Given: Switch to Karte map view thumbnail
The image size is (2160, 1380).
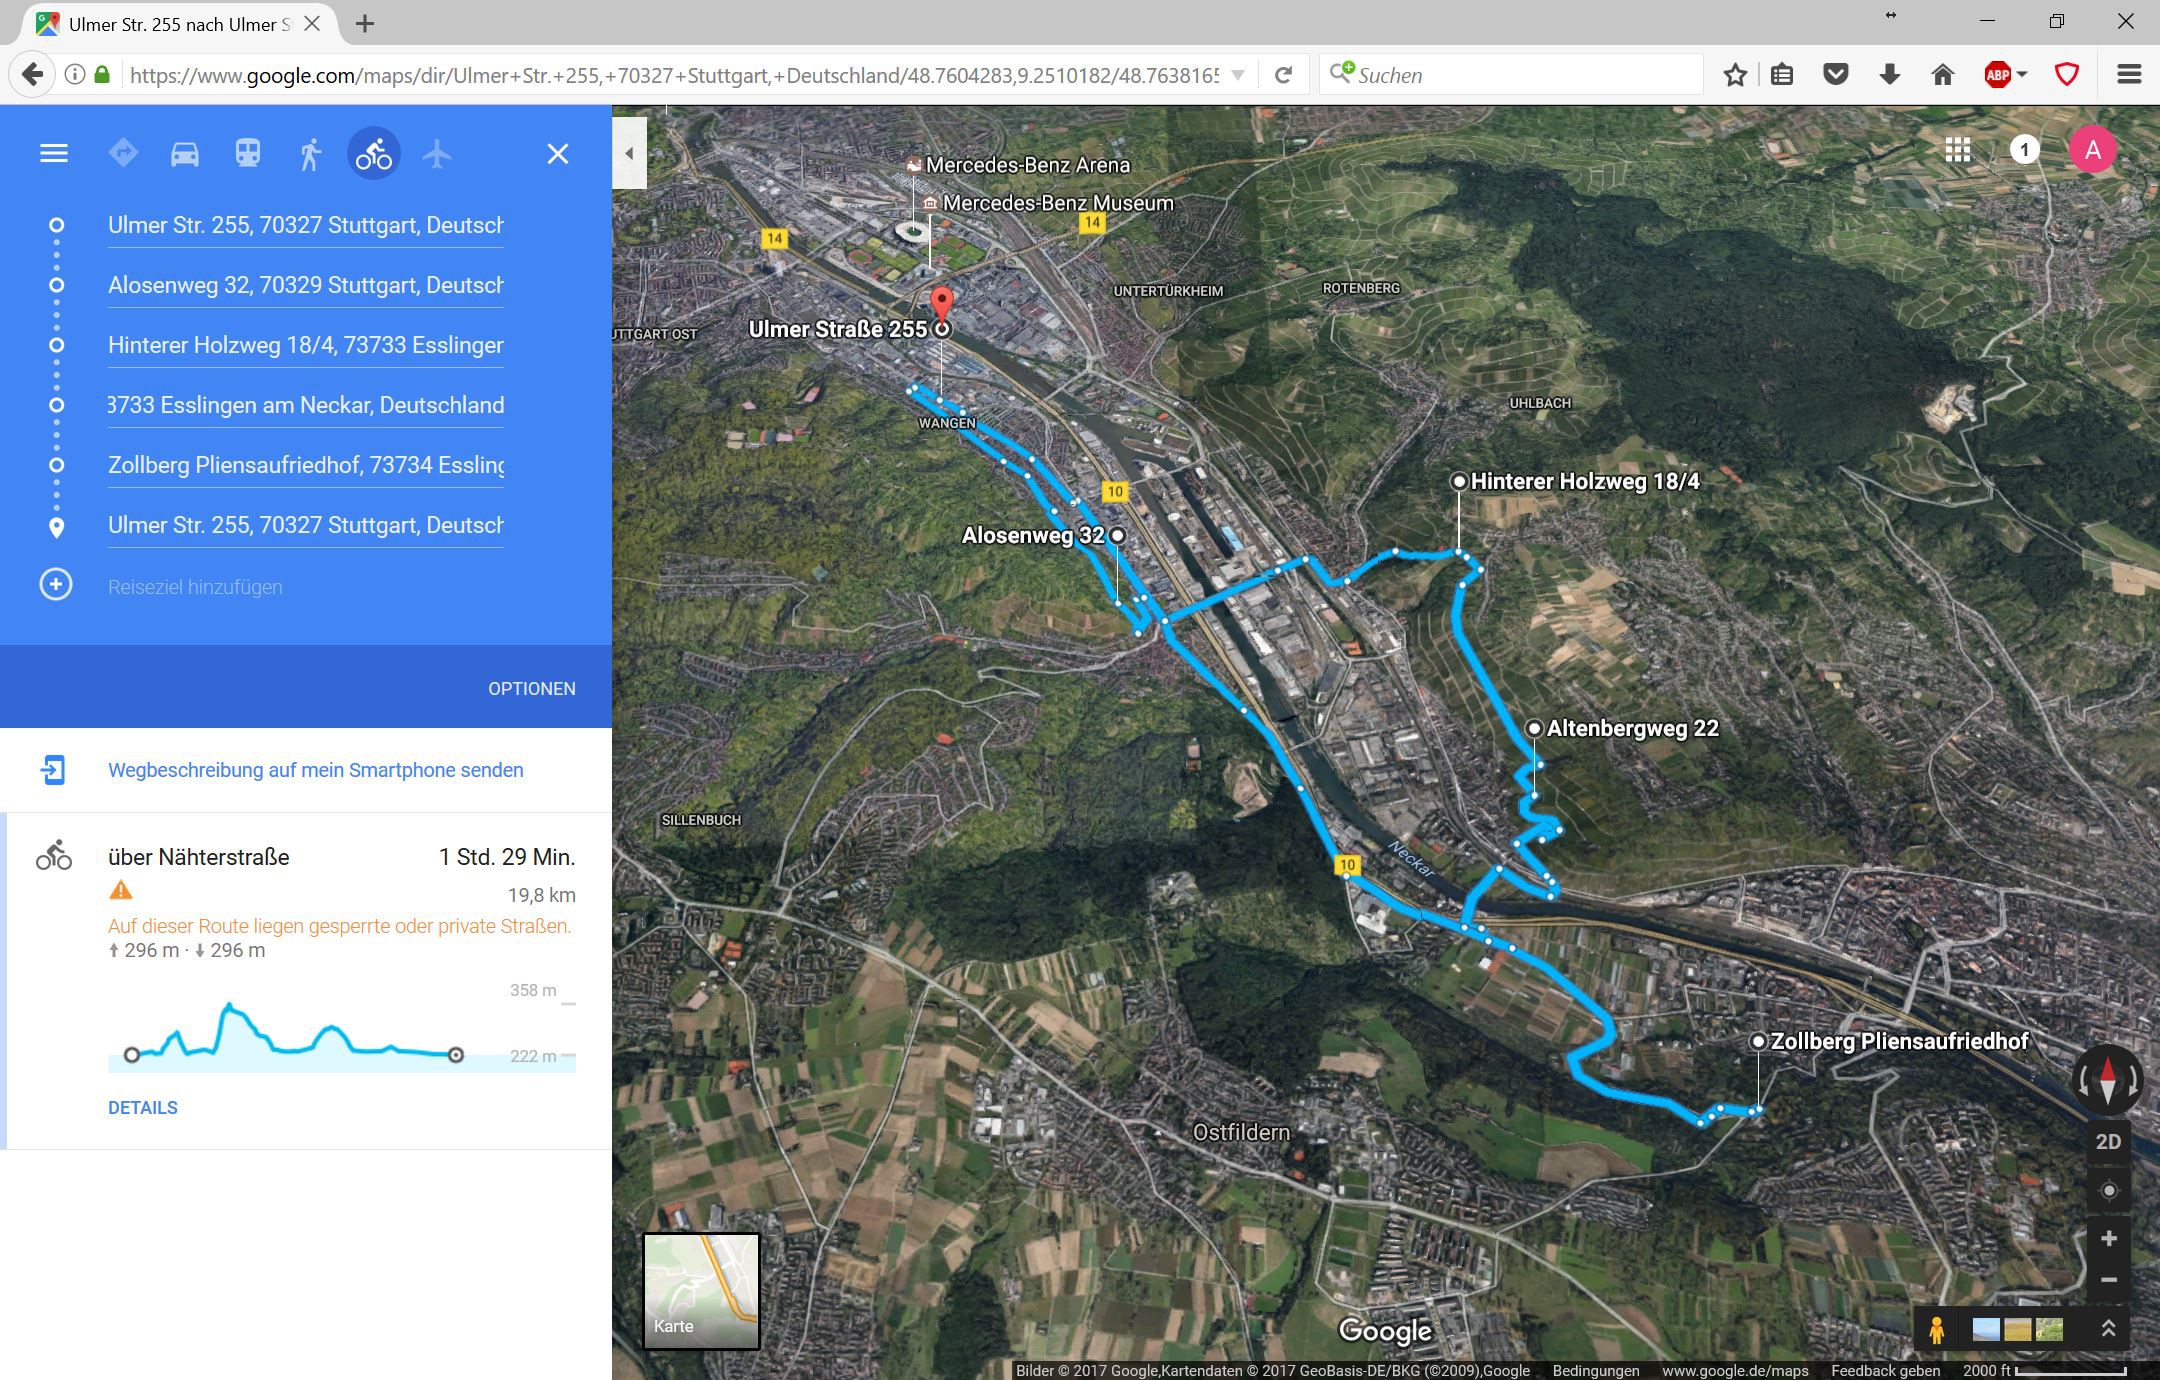Looking at the screenshot, I should coord(701,1291).
